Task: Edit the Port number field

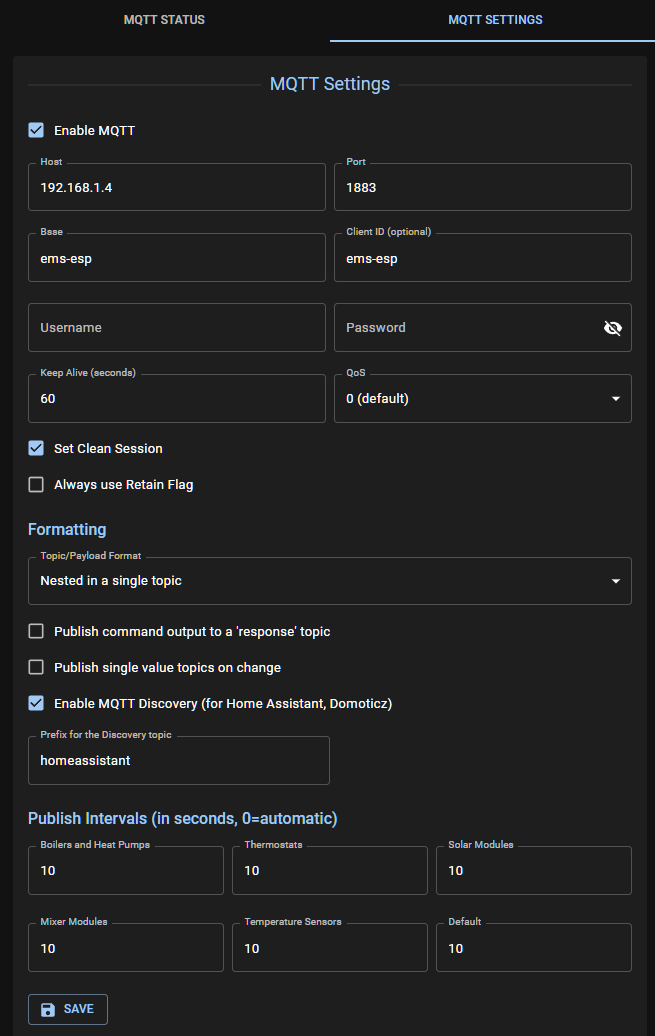Action: [482, 188]
